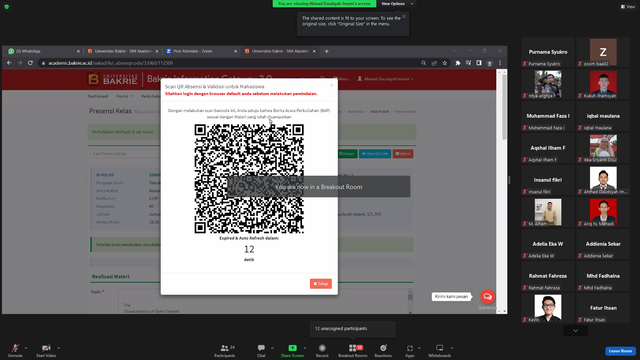The image size is (640, 360).
Task: Start Video in Zoom toolbar
Action: pos(46,350)
